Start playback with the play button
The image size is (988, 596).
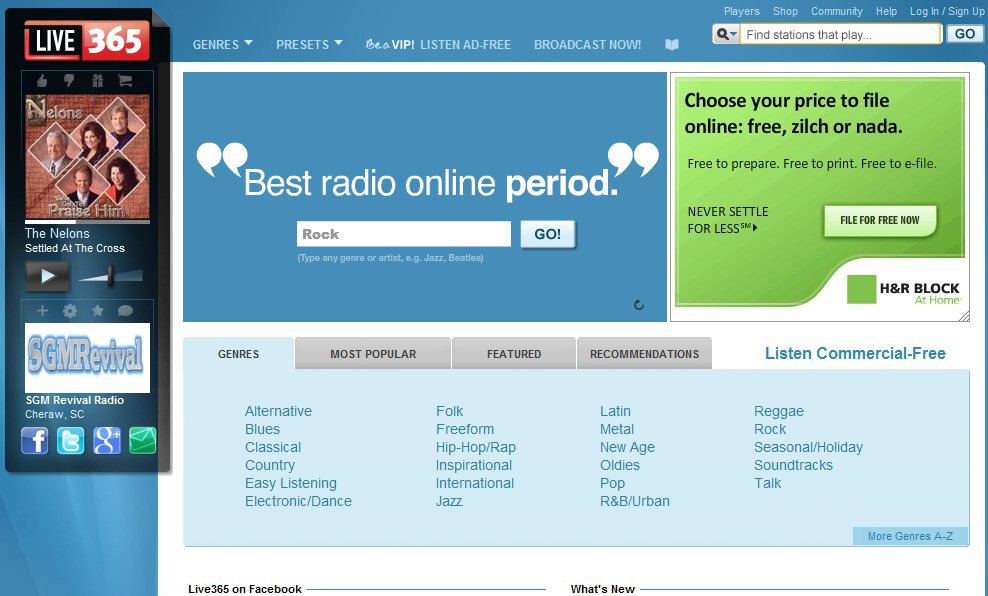pyautogui.click(x=47, y=276)
